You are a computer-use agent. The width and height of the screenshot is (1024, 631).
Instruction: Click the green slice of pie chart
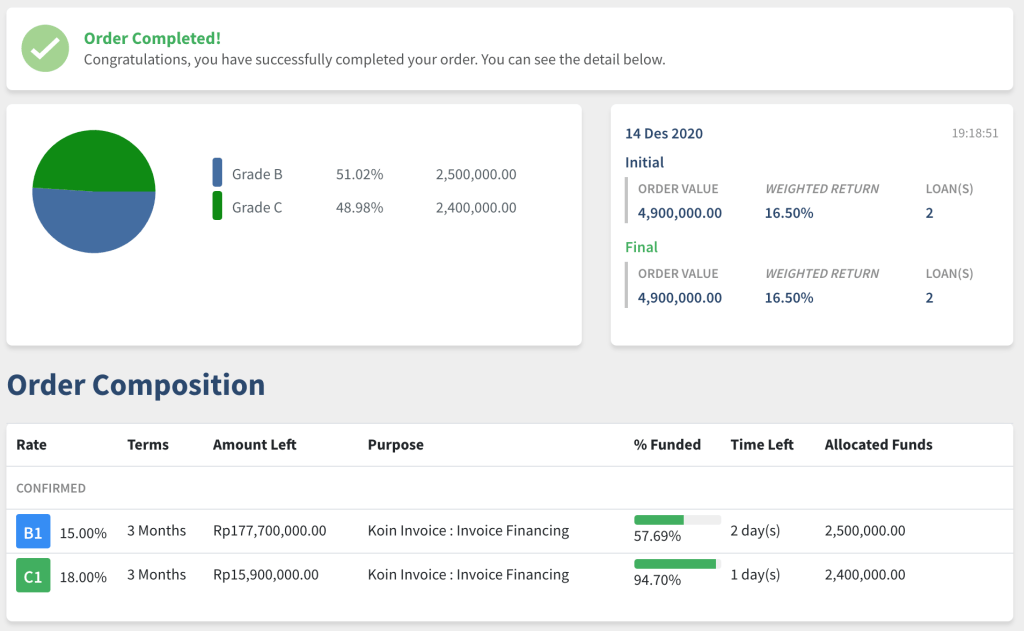pos(94,160)
